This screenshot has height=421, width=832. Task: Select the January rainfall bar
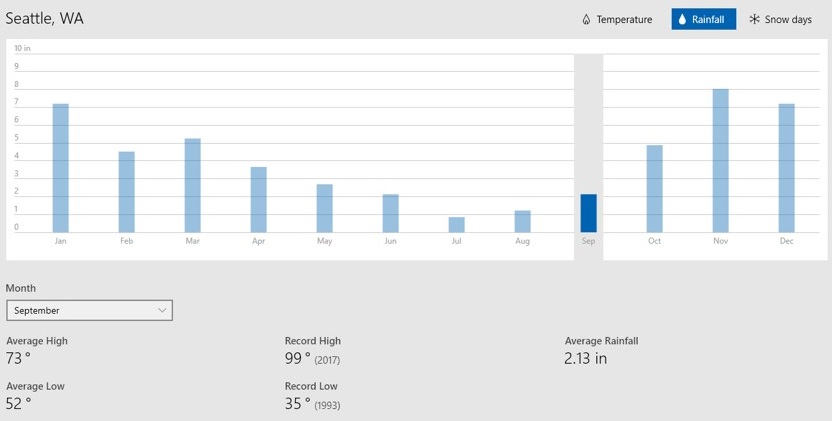pos(61,168)
